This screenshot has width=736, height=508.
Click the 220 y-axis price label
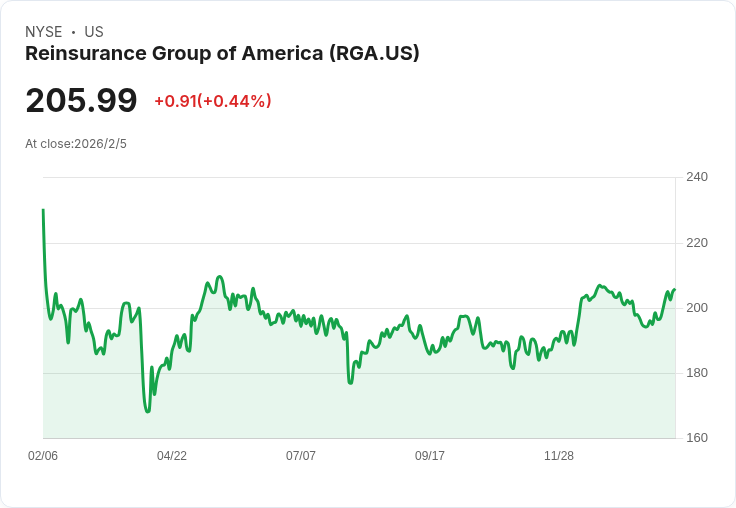(x=697, y=243)
